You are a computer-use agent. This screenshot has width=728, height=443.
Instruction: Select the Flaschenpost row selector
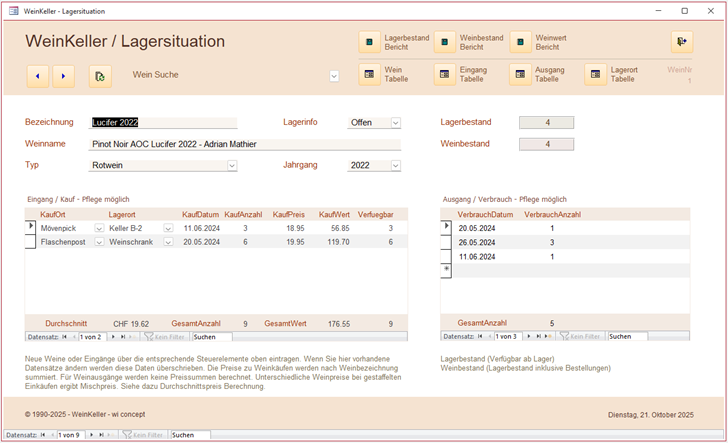(30, 242)
